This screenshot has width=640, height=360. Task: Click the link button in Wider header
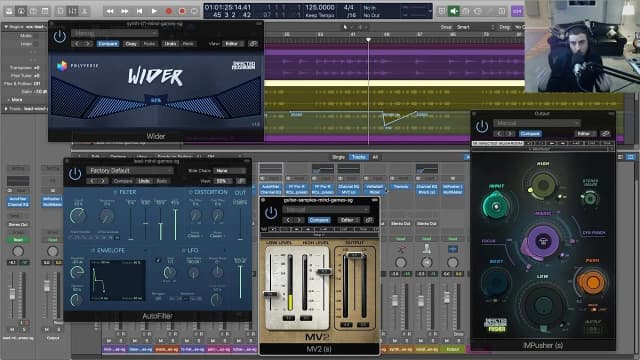(253, 44)
